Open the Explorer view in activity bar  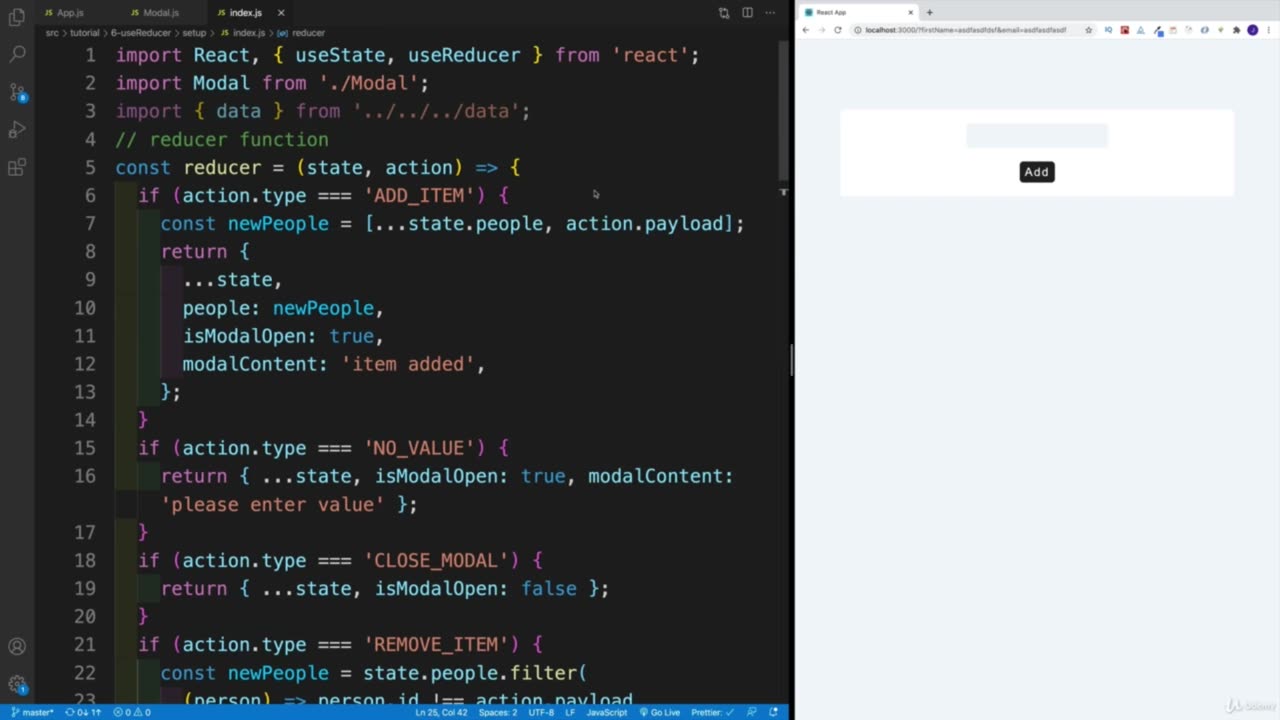point(17,17)
